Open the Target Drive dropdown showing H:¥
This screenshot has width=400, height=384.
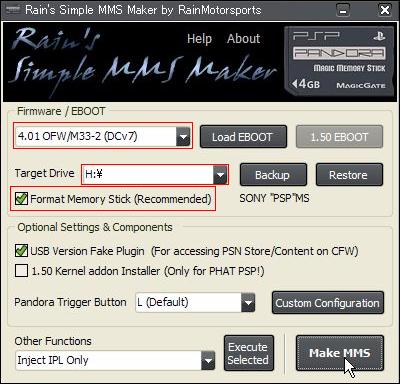point(155,174)
